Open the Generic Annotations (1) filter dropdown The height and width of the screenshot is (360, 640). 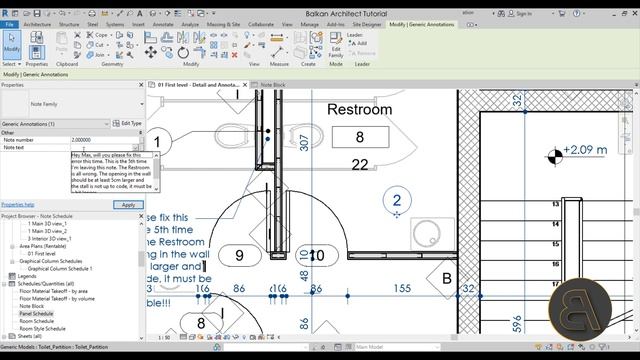[x=55, y=124]
